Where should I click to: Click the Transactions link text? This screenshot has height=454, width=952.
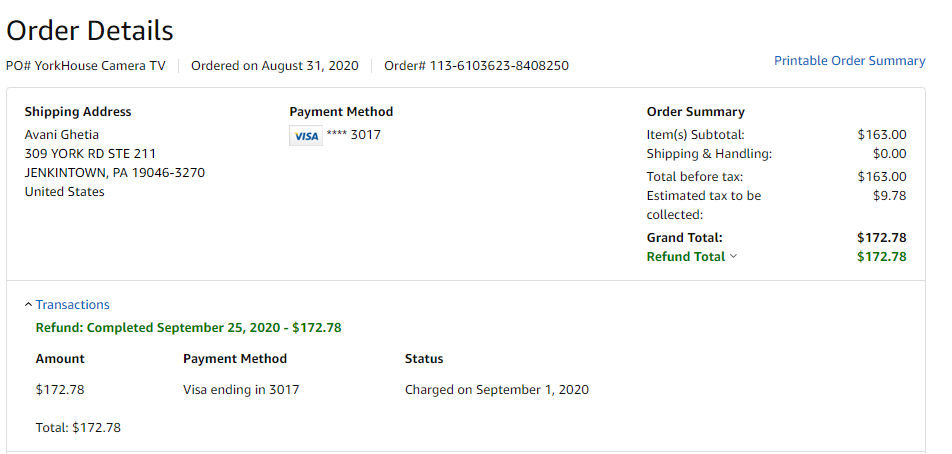(x=73, y=305)
